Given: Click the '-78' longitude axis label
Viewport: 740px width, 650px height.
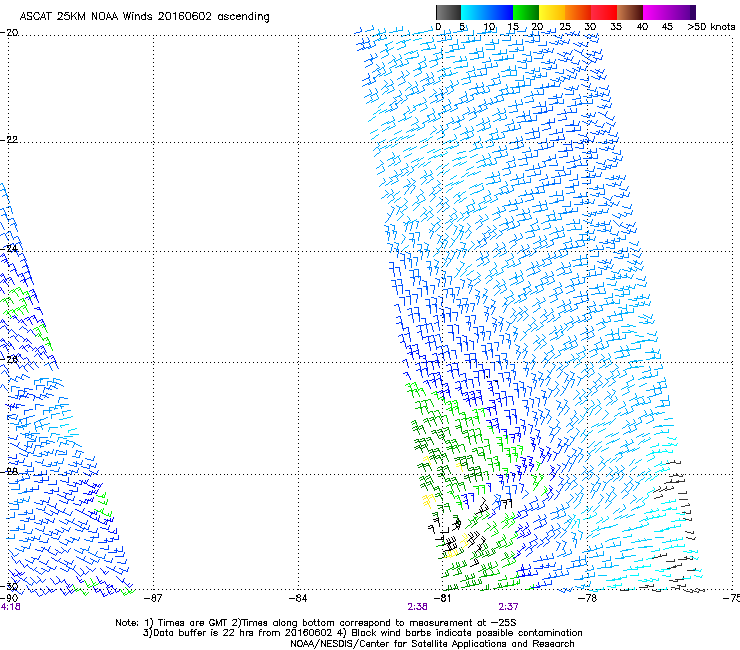Looking at the screenshot, I should tap(587, 599).
